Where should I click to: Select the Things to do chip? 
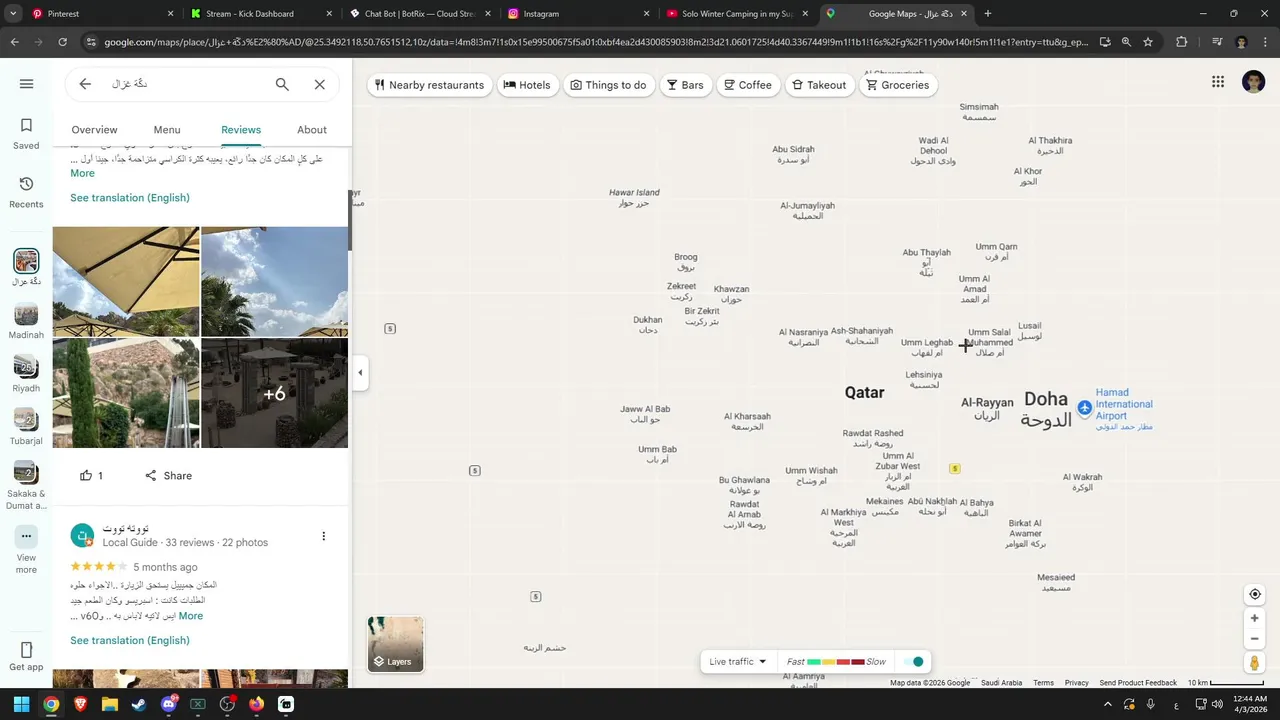[608, 85]
